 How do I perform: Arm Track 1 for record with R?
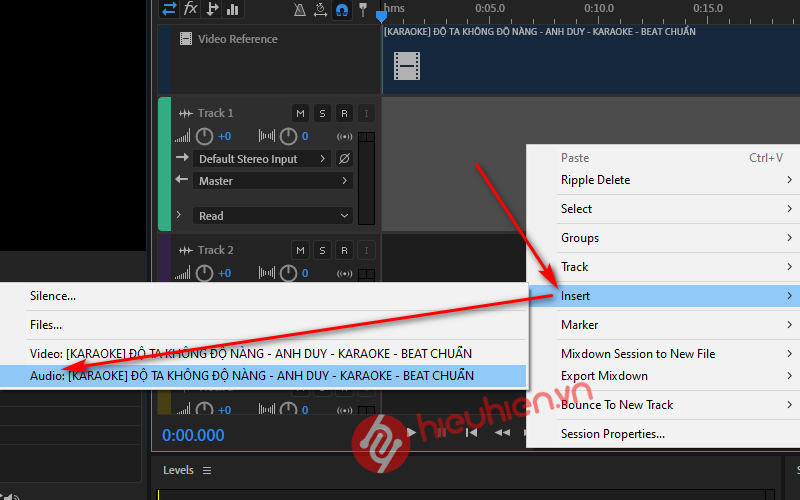(344, 113)
